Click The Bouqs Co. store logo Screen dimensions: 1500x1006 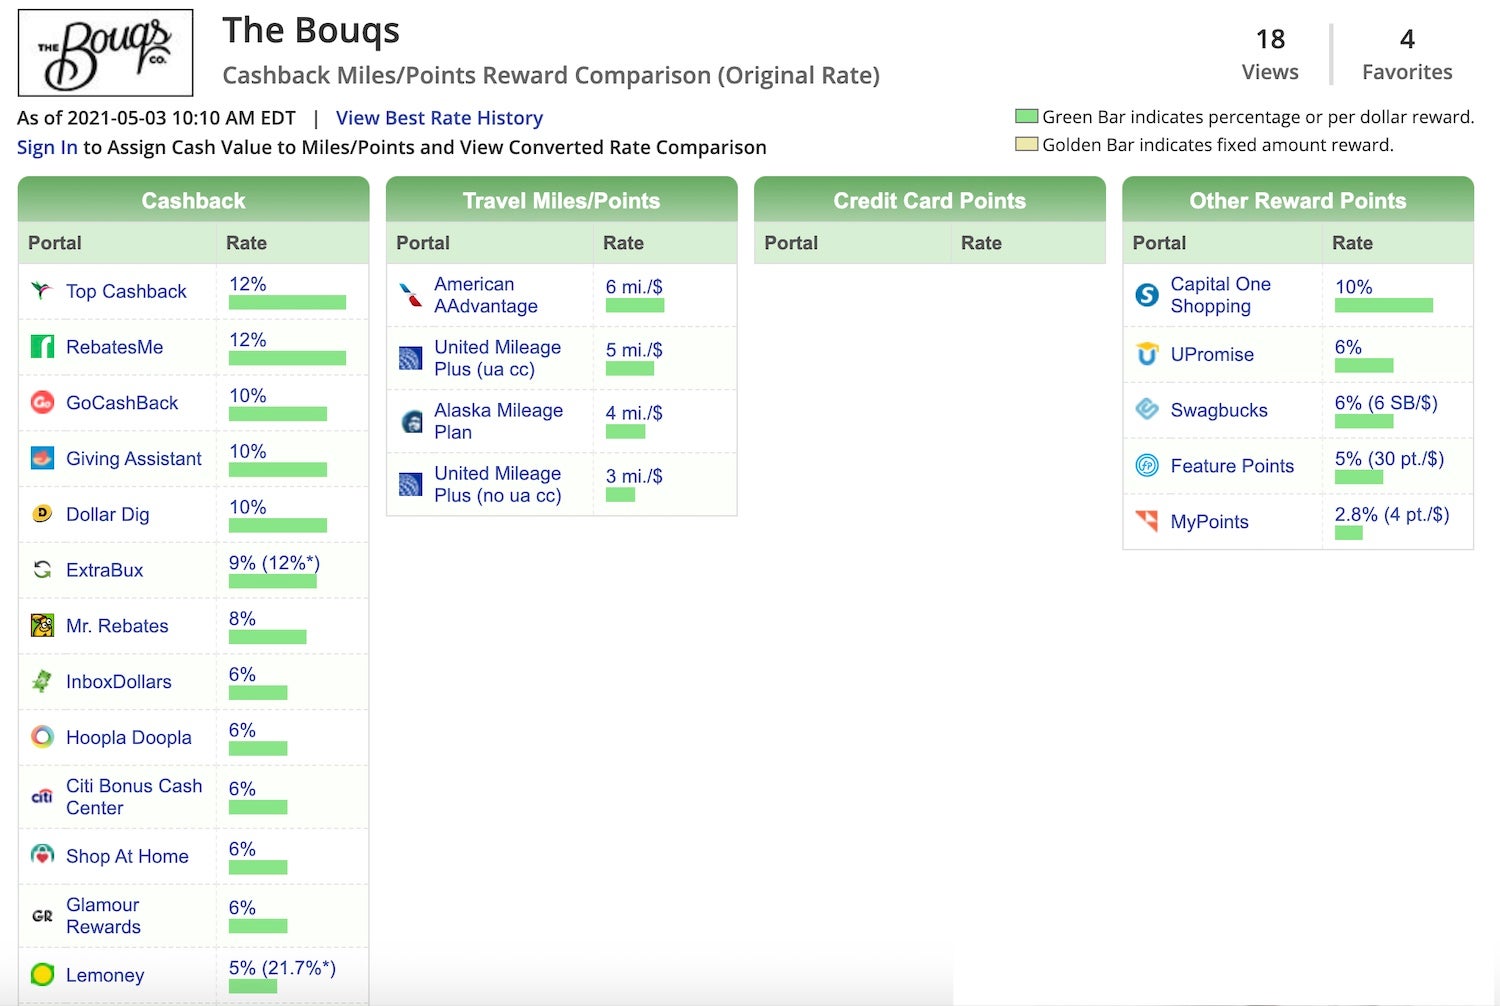(105, 53)
